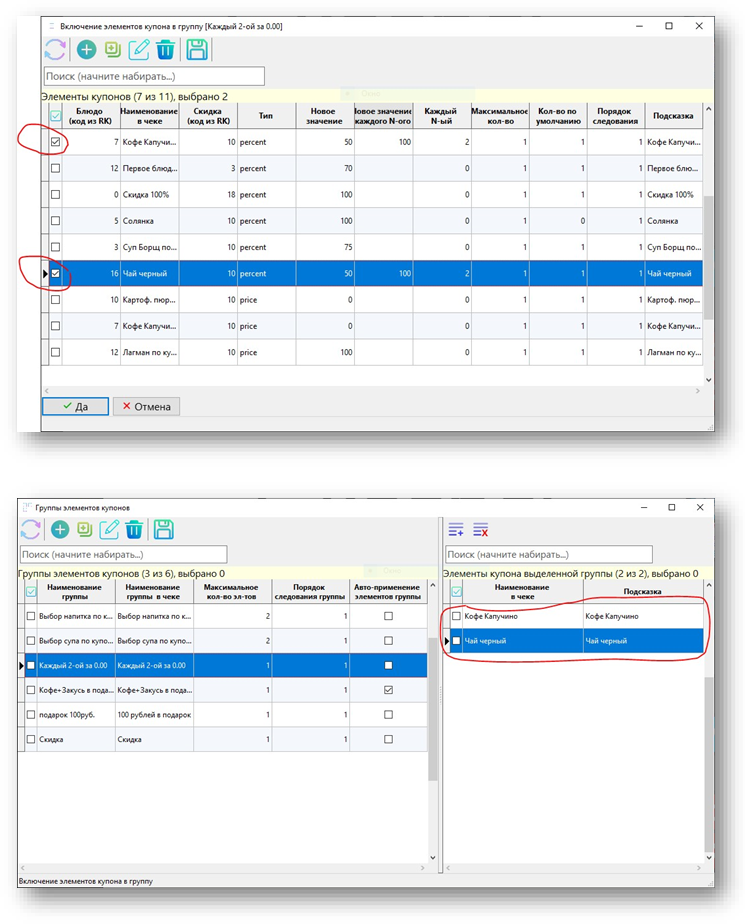Check the Кофе Капучино box in right panel
Screen dimensions: 745x924
point(457,616)
